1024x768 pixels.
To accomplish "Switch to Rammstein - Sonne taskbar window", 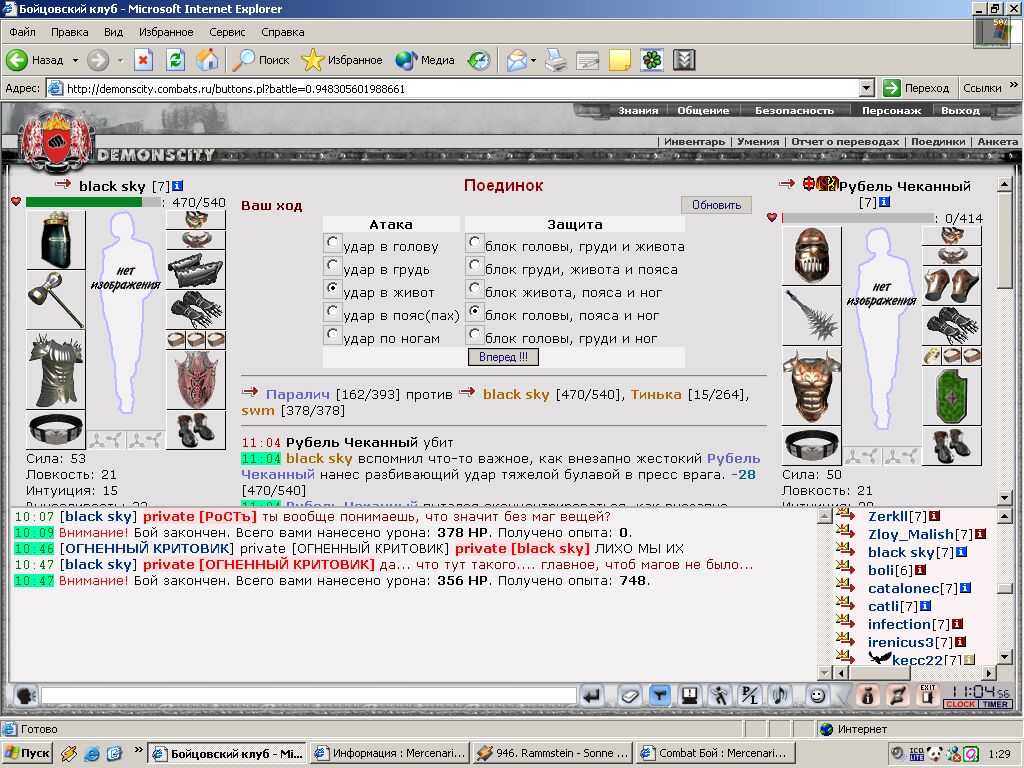I will [554, 753].
